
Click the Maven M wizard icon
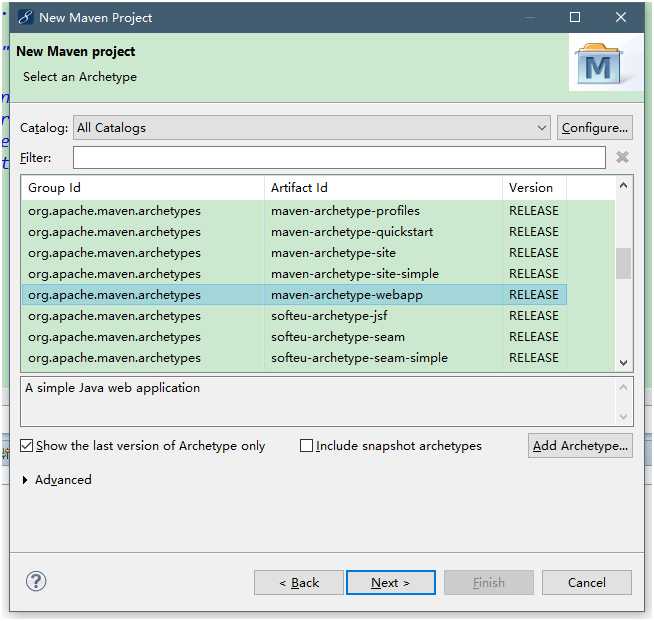coord(598,63)
